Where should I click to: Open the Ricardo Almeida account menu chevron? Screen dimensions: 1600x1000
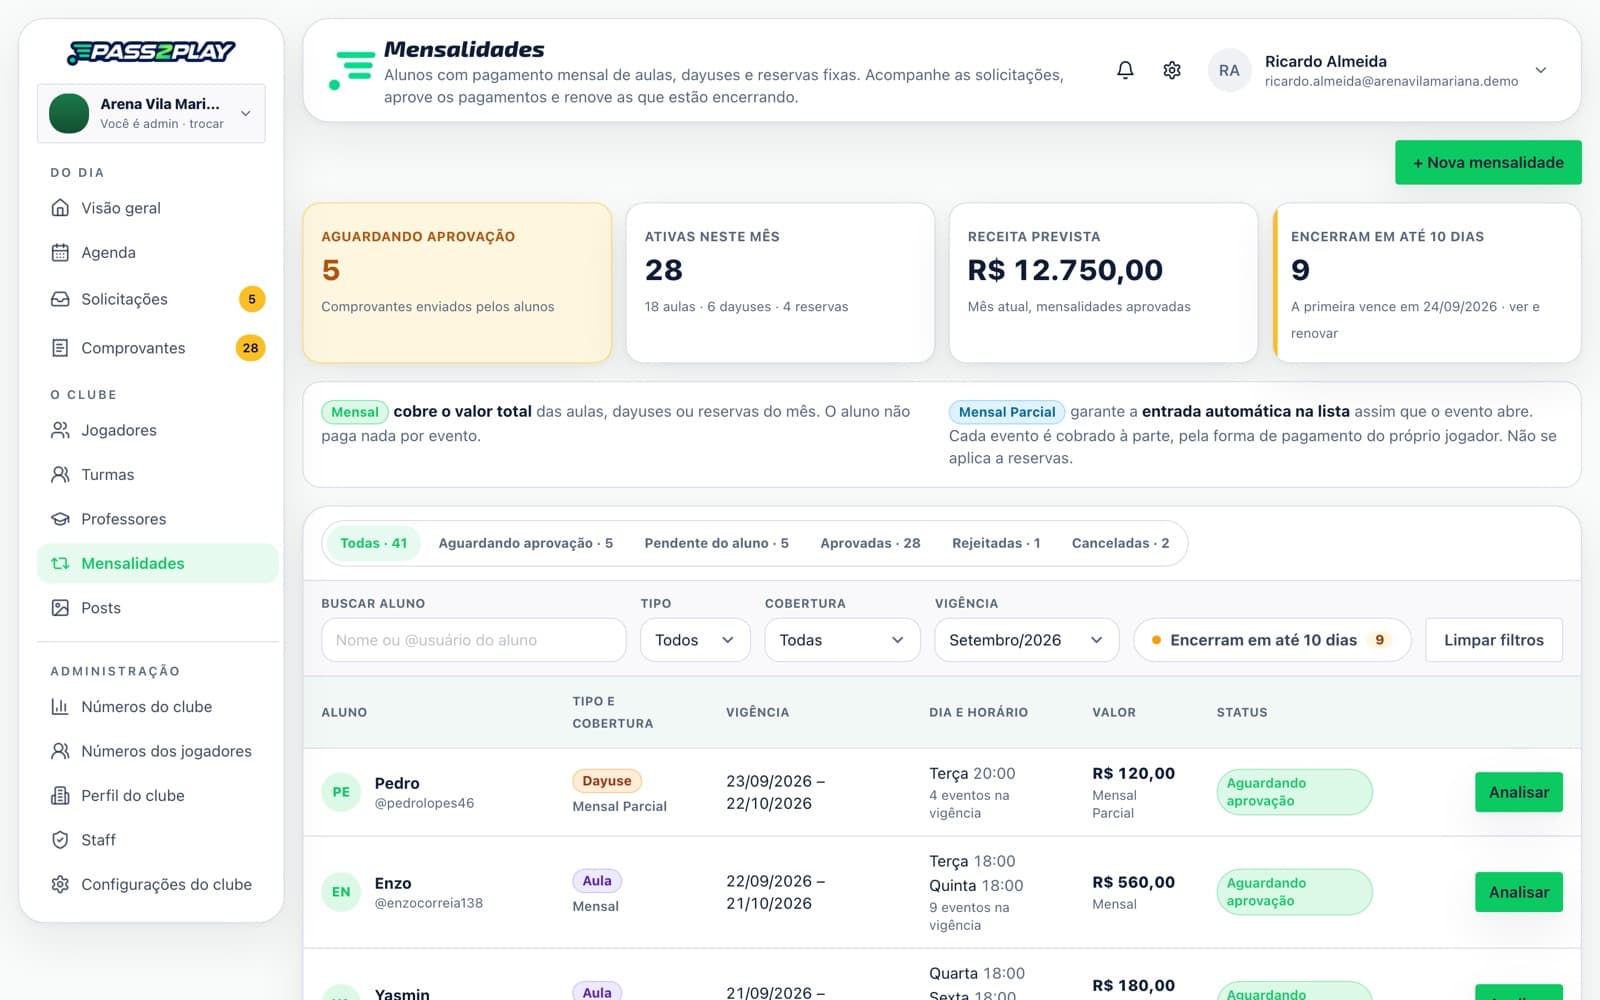(1541, 70)
